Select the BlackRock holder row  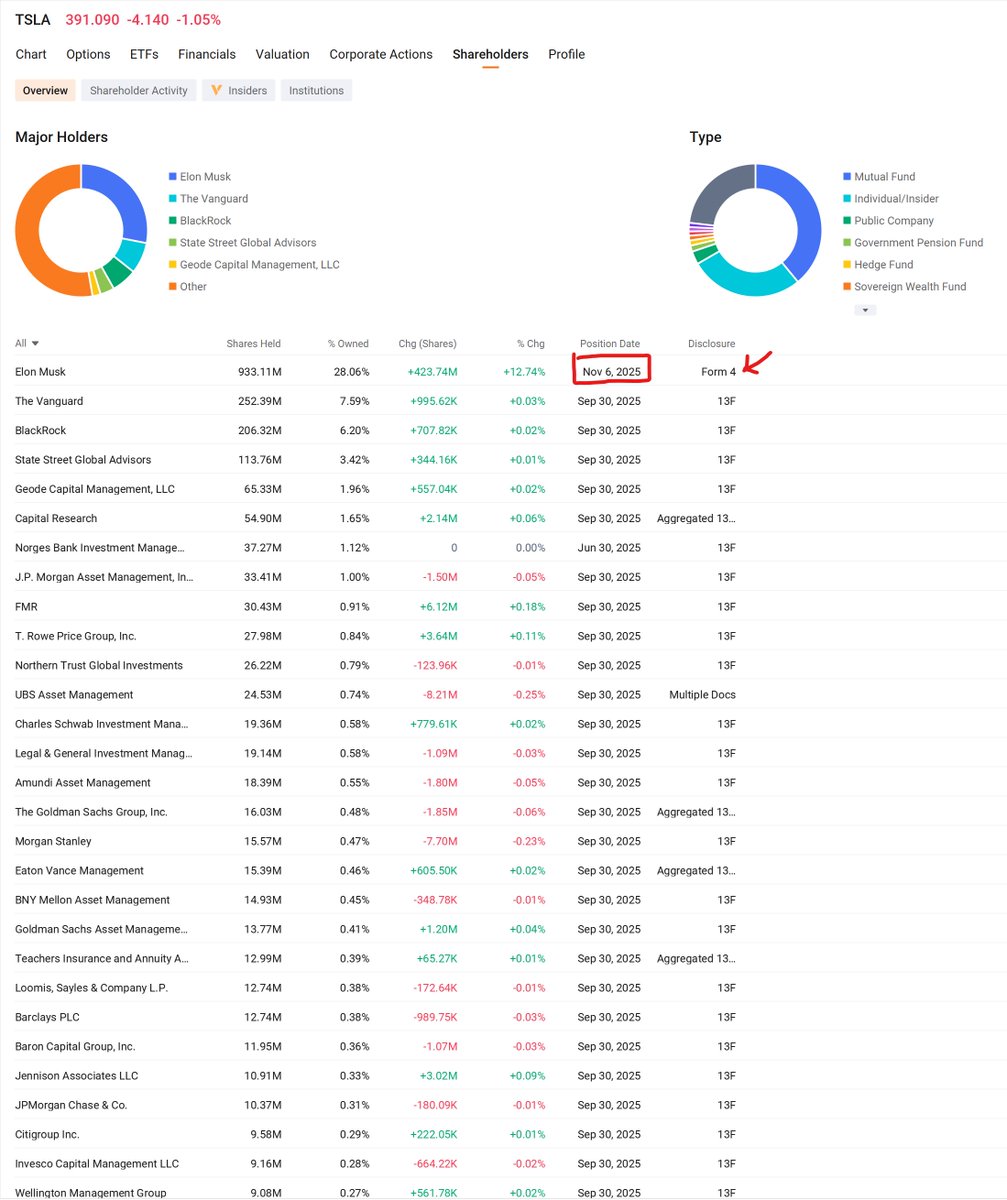click(x=503, y=430)
